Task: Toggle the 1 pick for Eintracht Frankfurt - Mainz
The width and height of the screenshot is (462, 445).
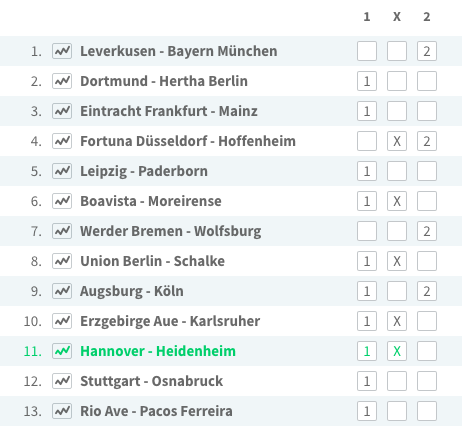Action: pos(367,111)
